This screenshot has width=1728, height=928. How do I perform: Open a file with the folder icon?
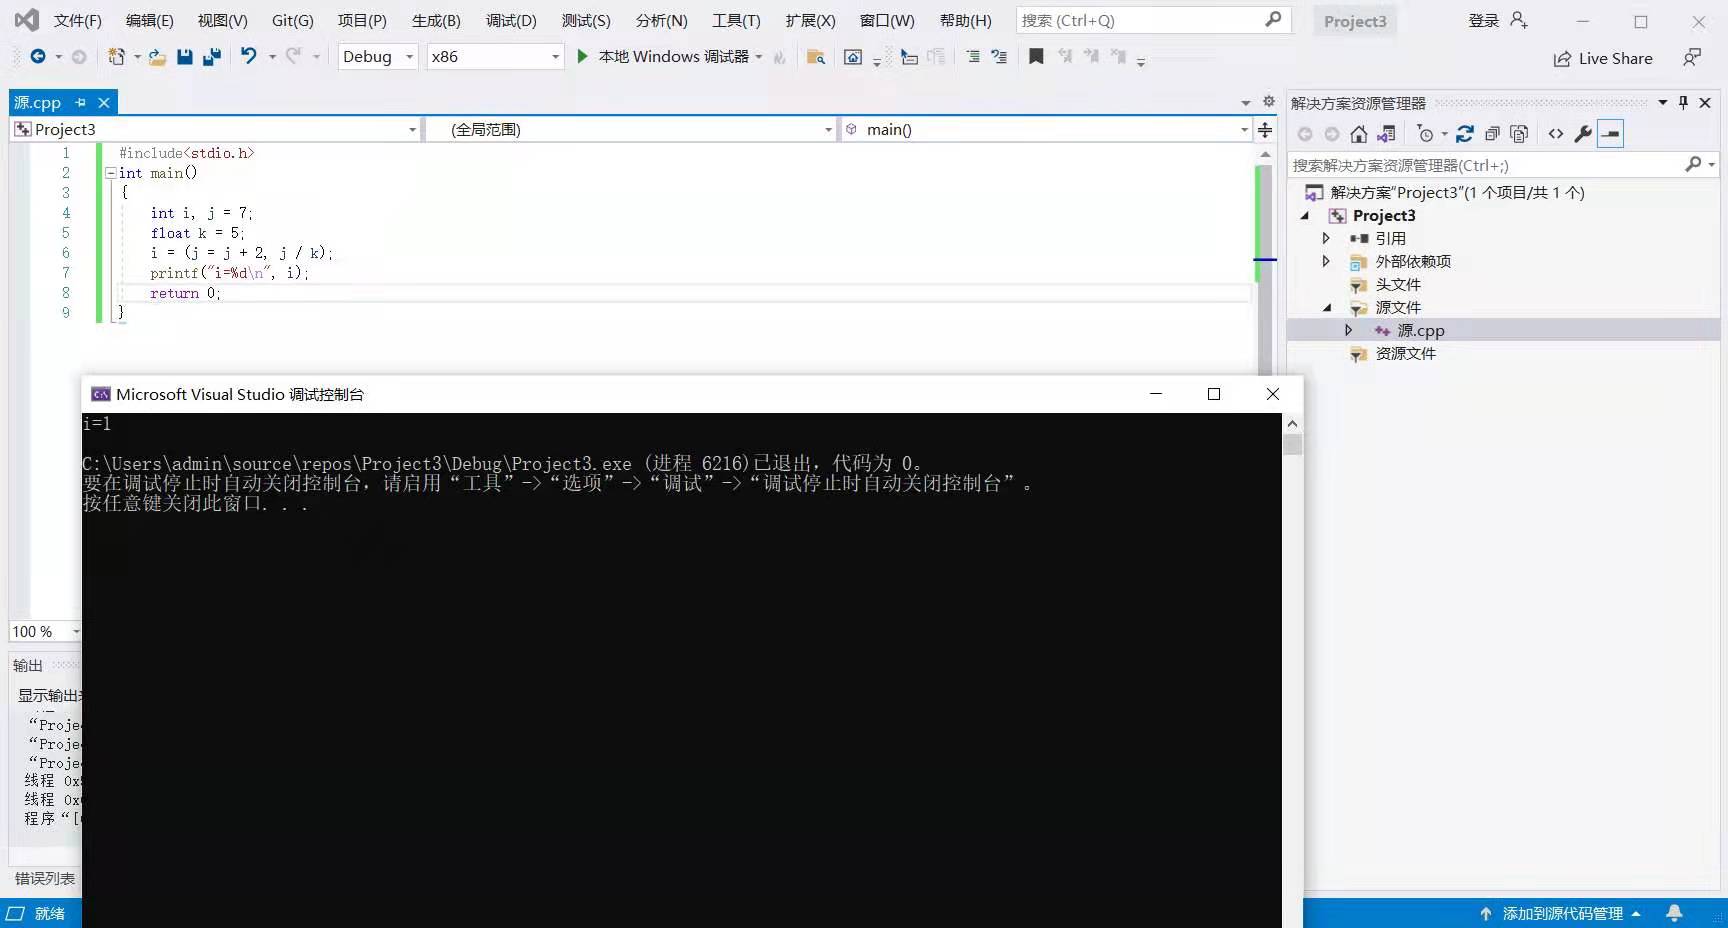[x=157, y=57]
